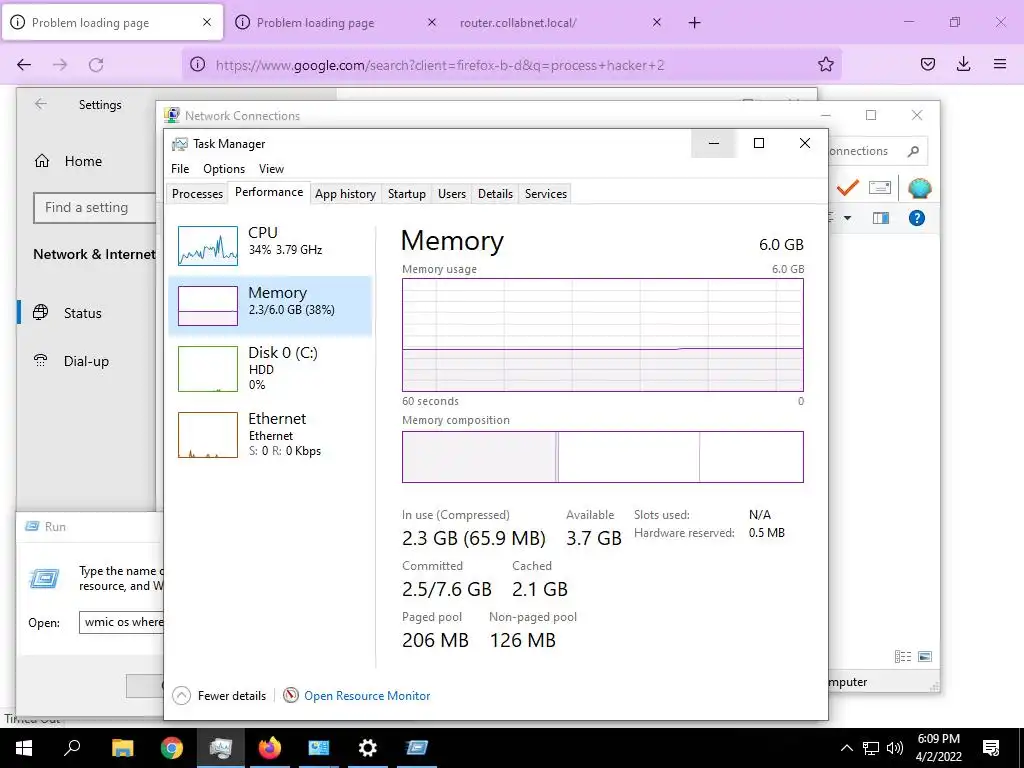This screenshot has height=768, width=1024.
Task: Open File Explorer from taskbar
Action: (x=123, y=748)
